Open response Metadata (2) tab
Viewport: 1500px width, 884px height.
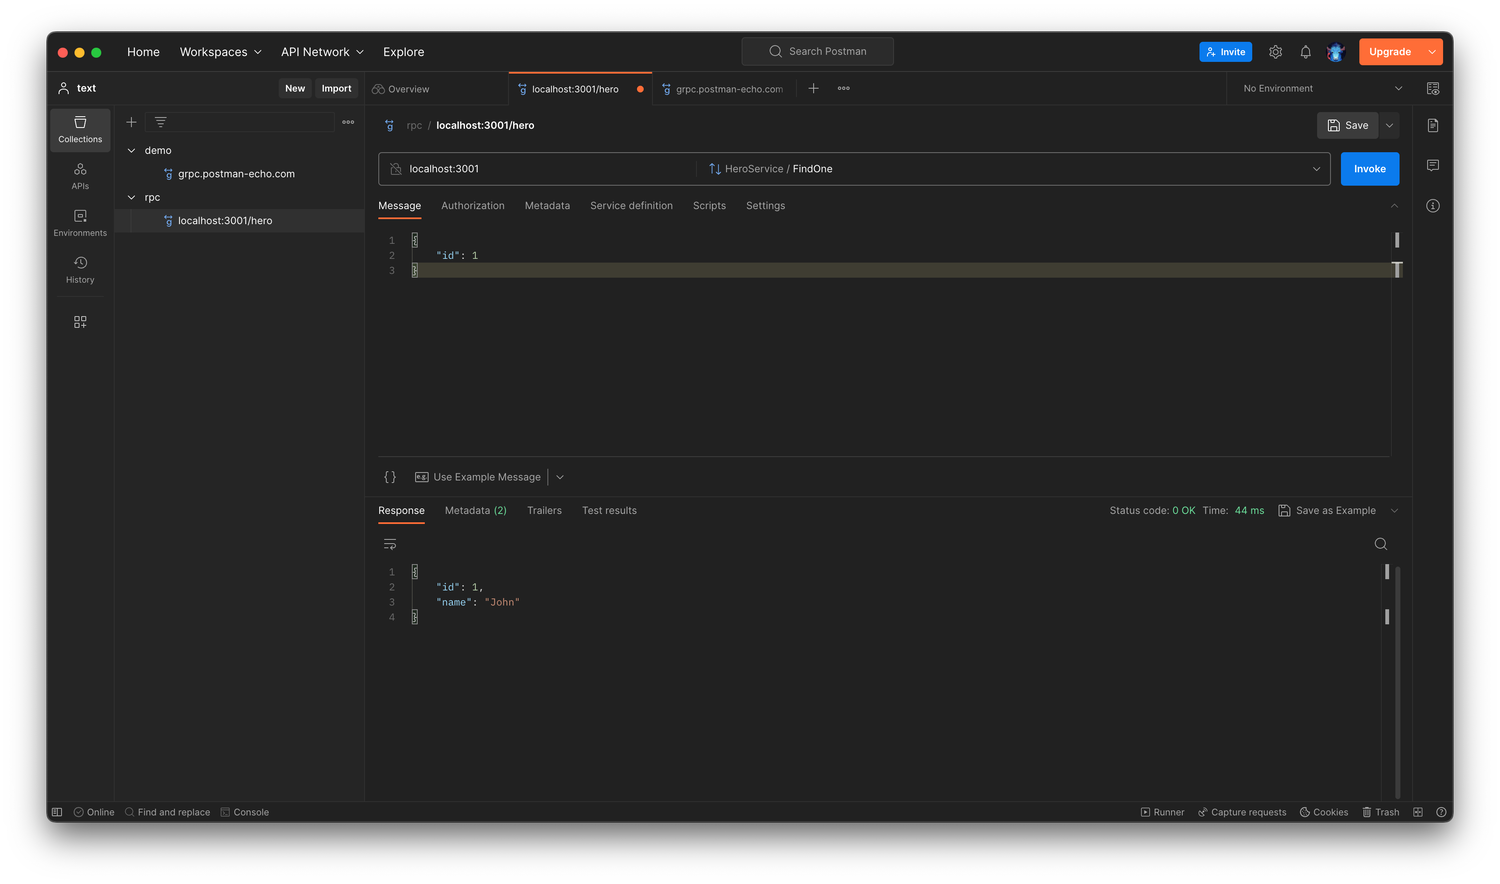475,511
